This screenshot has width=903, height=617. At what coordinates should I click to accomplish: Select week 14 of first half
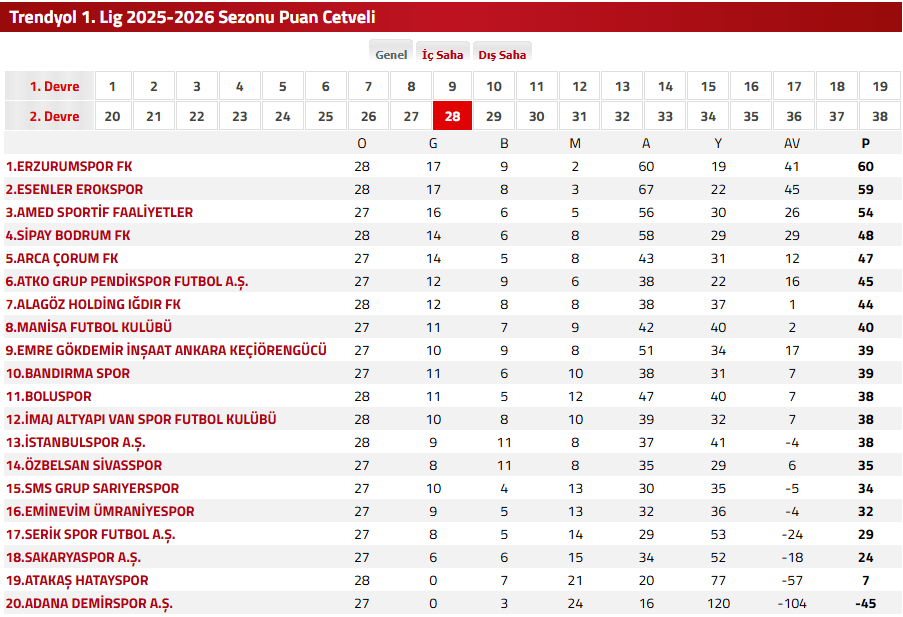pyautogui.click(x=664, y=86)
